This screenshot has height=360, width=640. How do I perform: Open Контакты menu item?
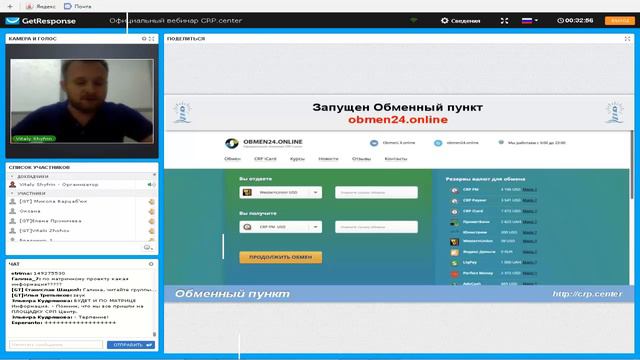pos(396,159)
